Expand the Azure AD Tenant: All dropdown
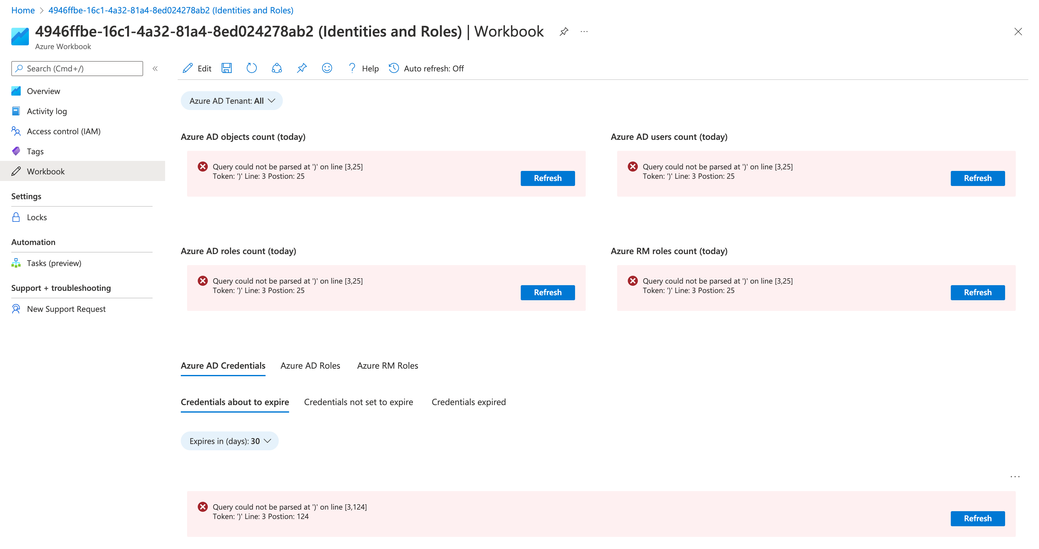Screen dimensions: 1039x549 tap(232, 101)
